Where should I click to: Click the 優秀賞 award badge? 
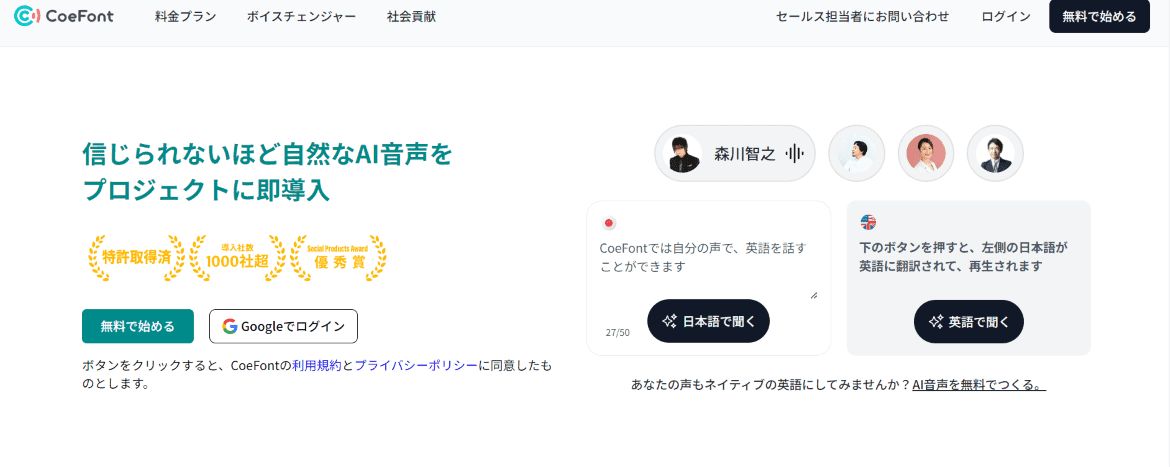click(338, 258)
